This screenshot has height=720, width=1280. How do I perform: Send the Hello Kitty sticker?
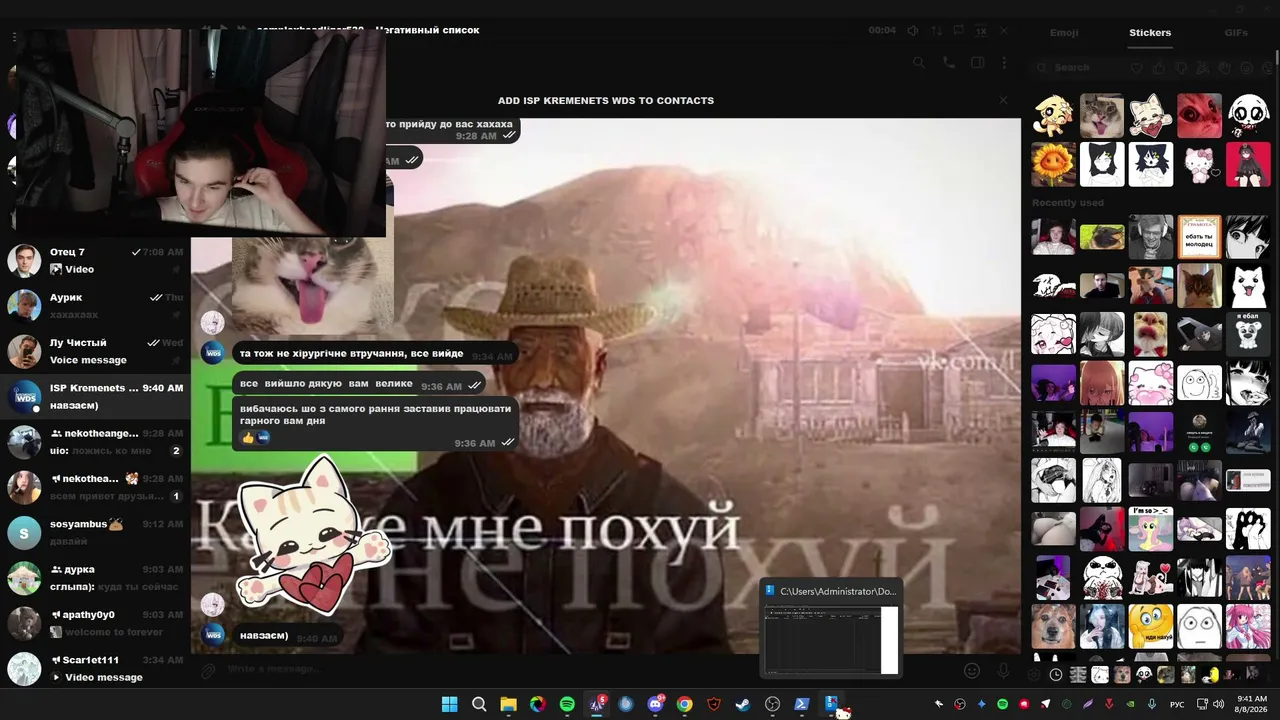[x=1199, y=164]
